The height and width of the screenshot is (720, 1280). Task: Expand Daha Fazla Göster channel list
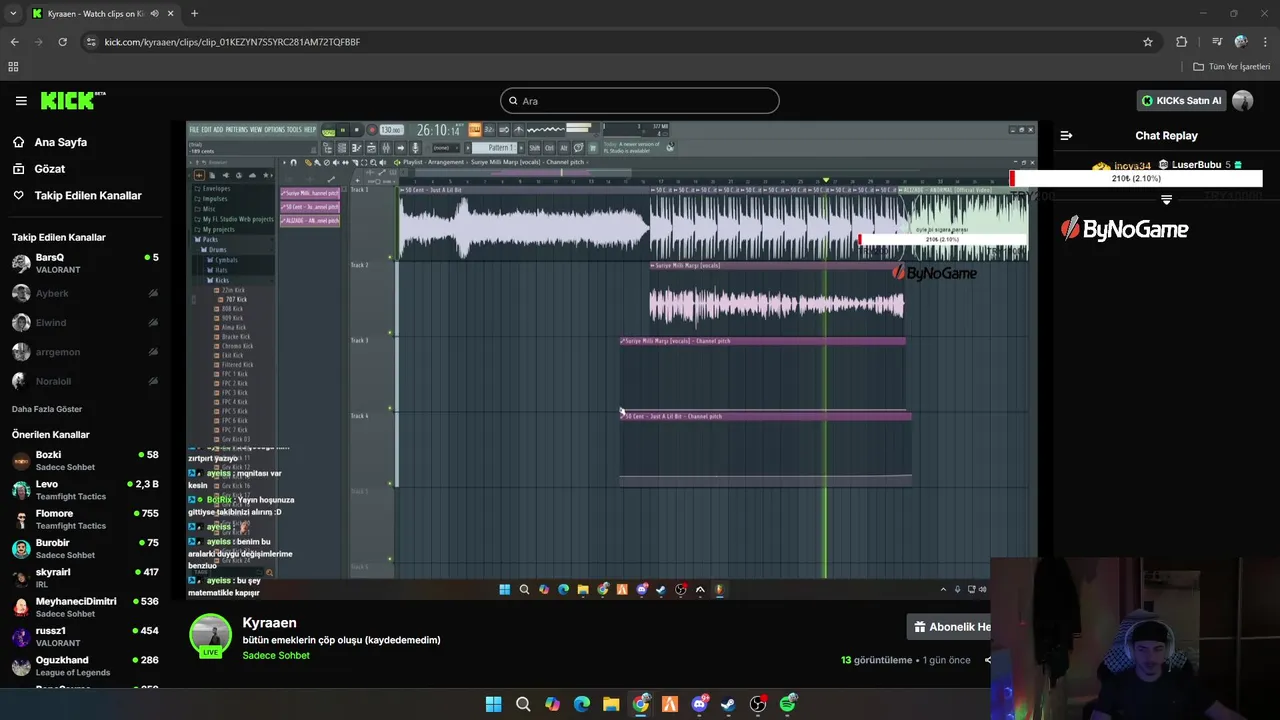47,409
